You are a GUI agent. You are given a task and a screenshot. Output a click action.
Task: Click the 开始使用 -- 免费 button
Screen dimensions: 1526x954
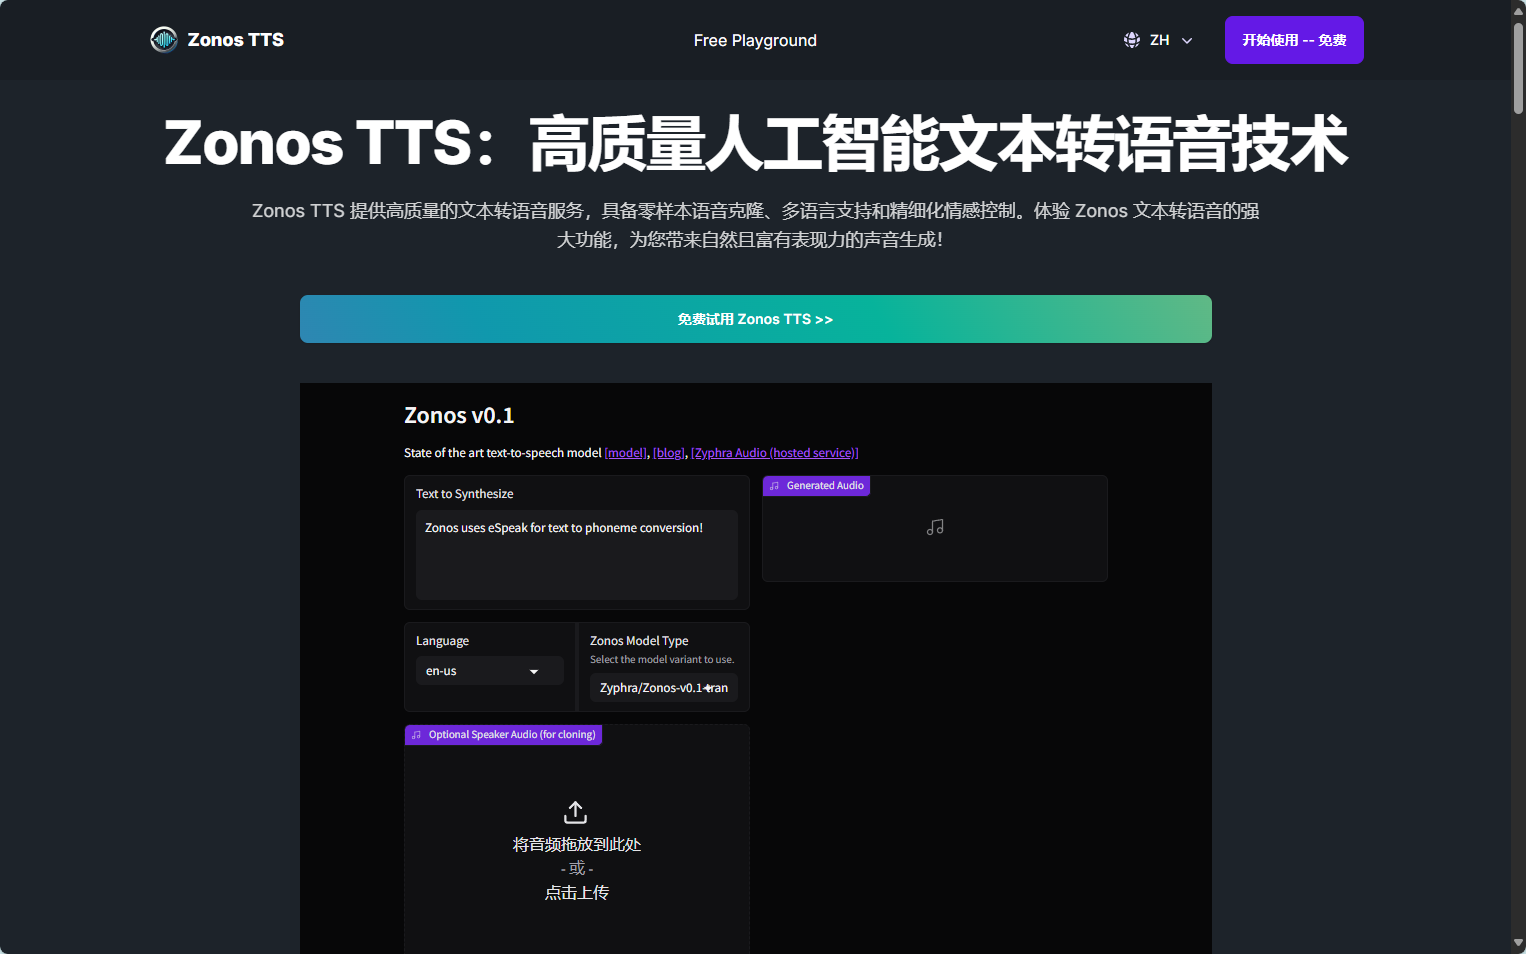tap(1294, 40)
